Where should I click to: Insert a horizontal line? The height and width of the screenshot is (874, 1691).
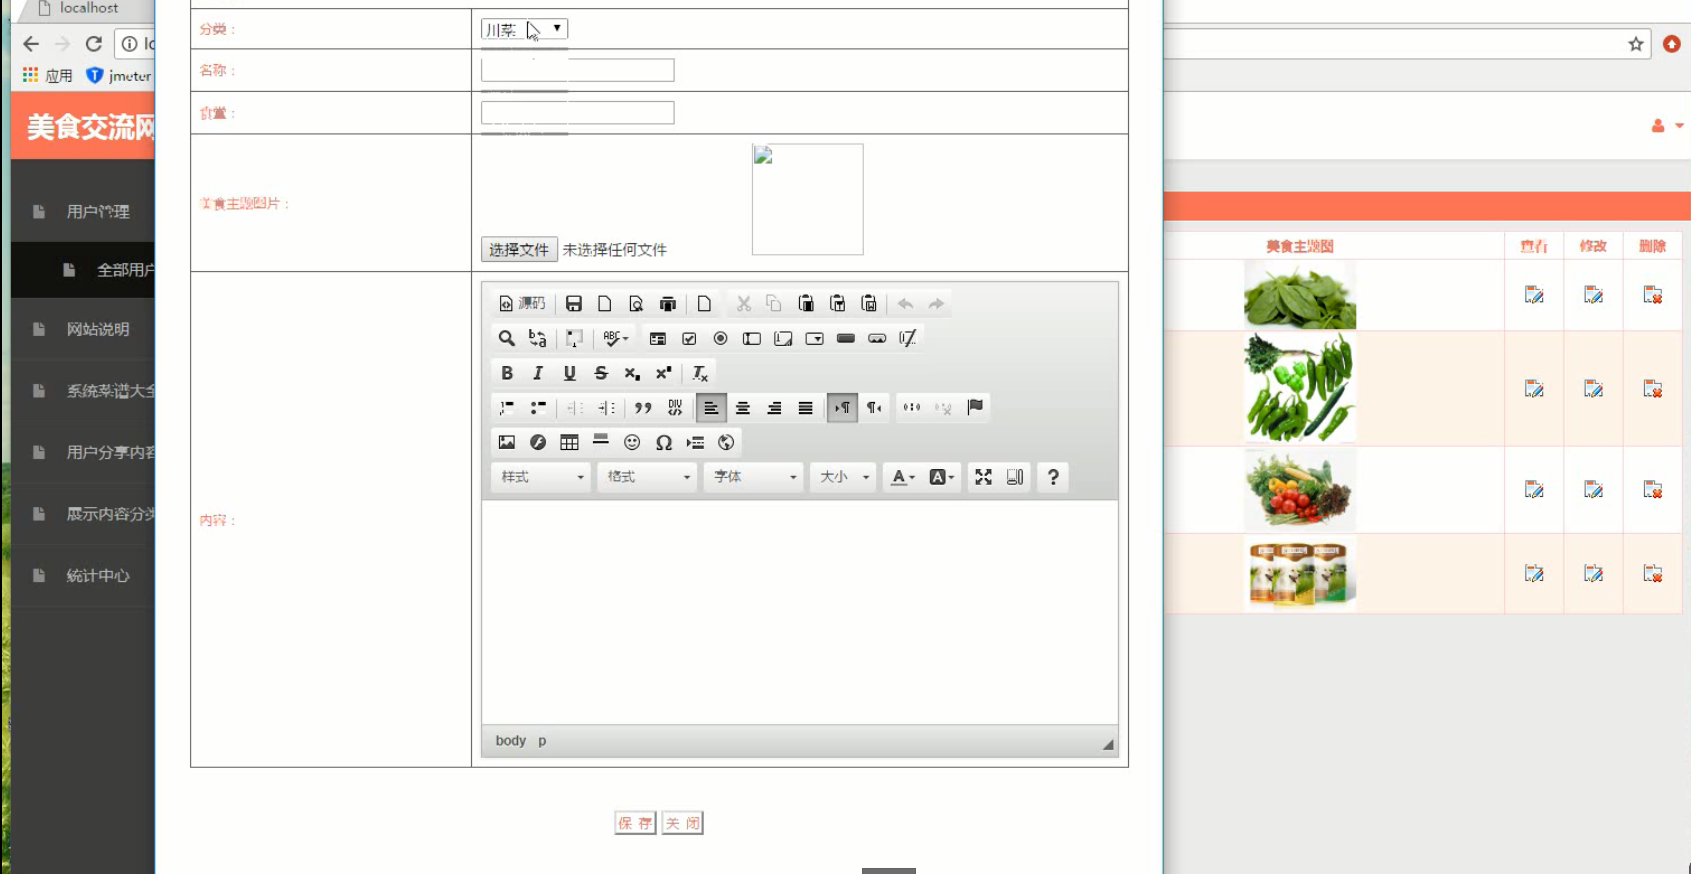click(601, 442)
